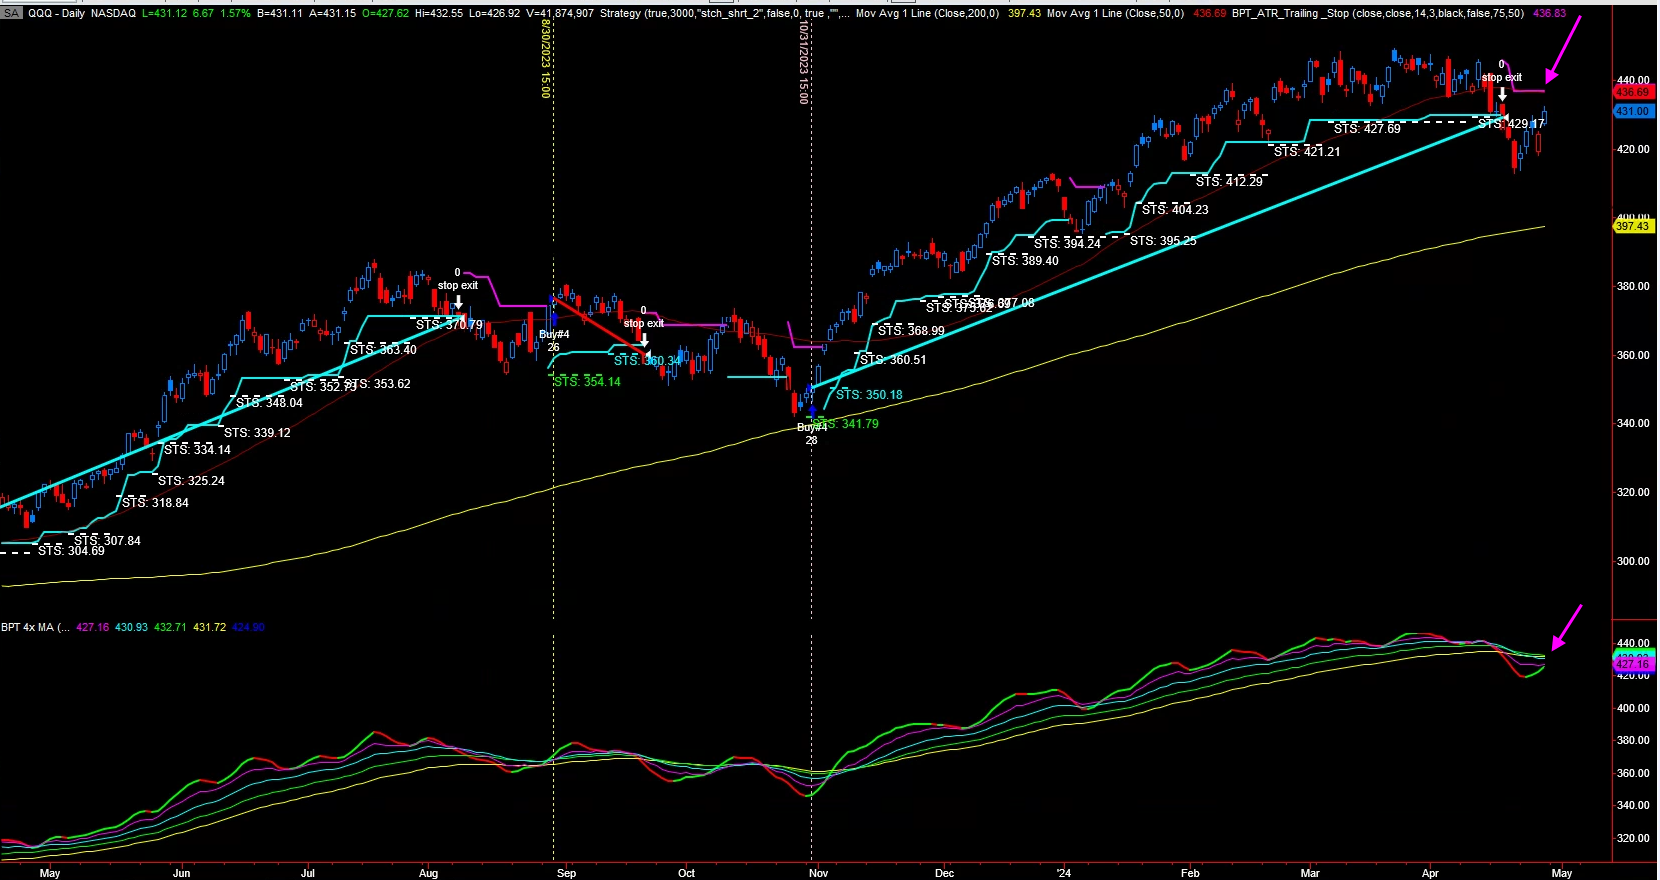This screenshot has height=880, width=1660.
Task: Select the Mov Avg 1 Line (Close,200,0) label
Action: click(927, 13)
